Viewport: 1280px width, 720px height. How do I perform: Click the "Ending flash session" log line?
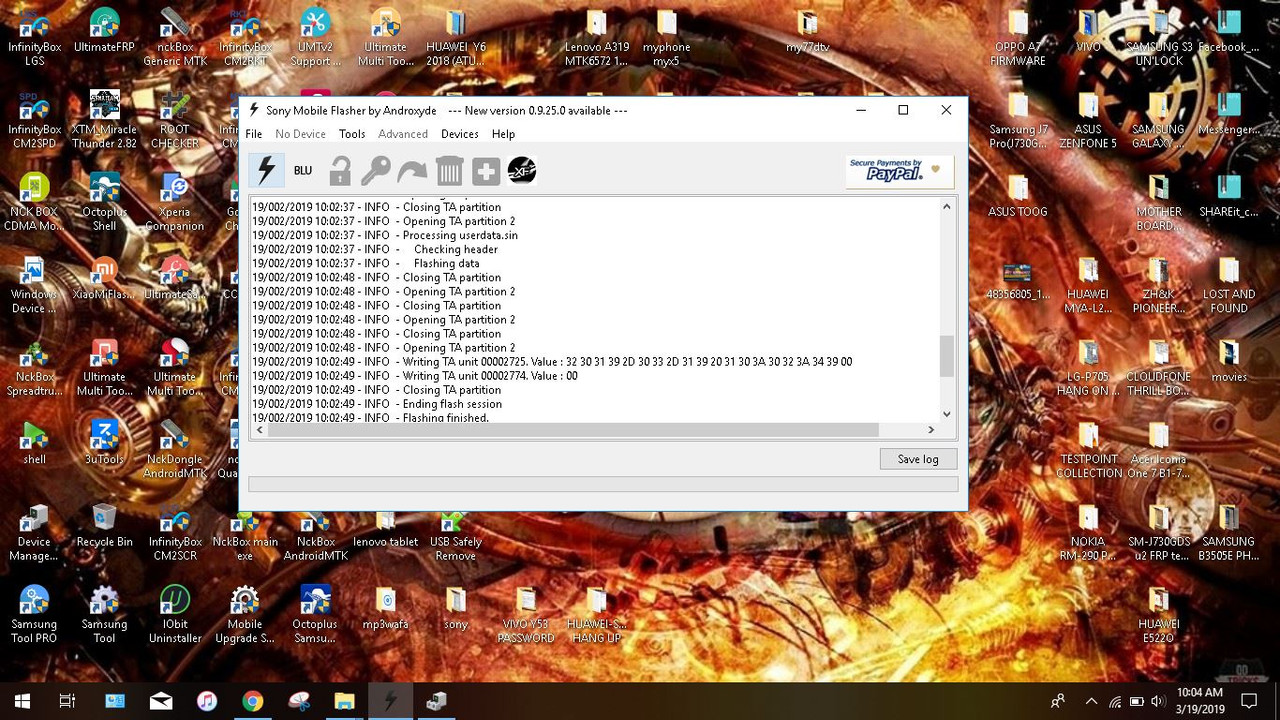point(377,404)
